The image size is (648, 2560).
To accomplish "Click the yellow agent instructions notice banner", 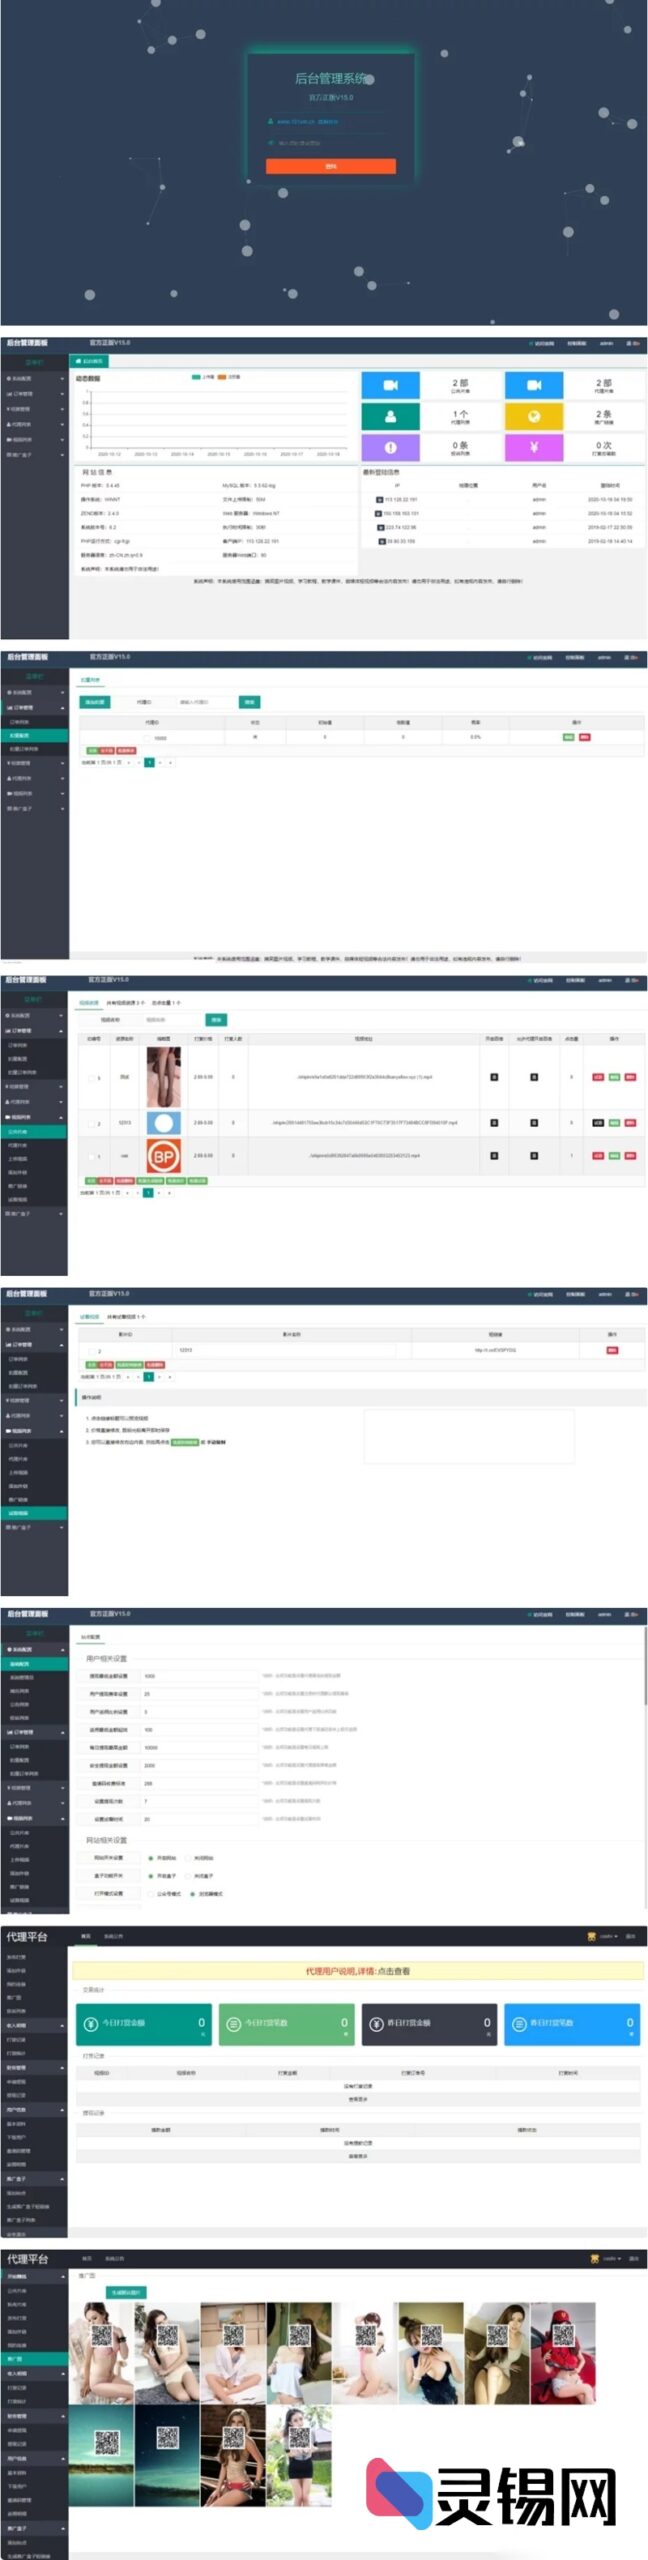I will point(357,1971).
